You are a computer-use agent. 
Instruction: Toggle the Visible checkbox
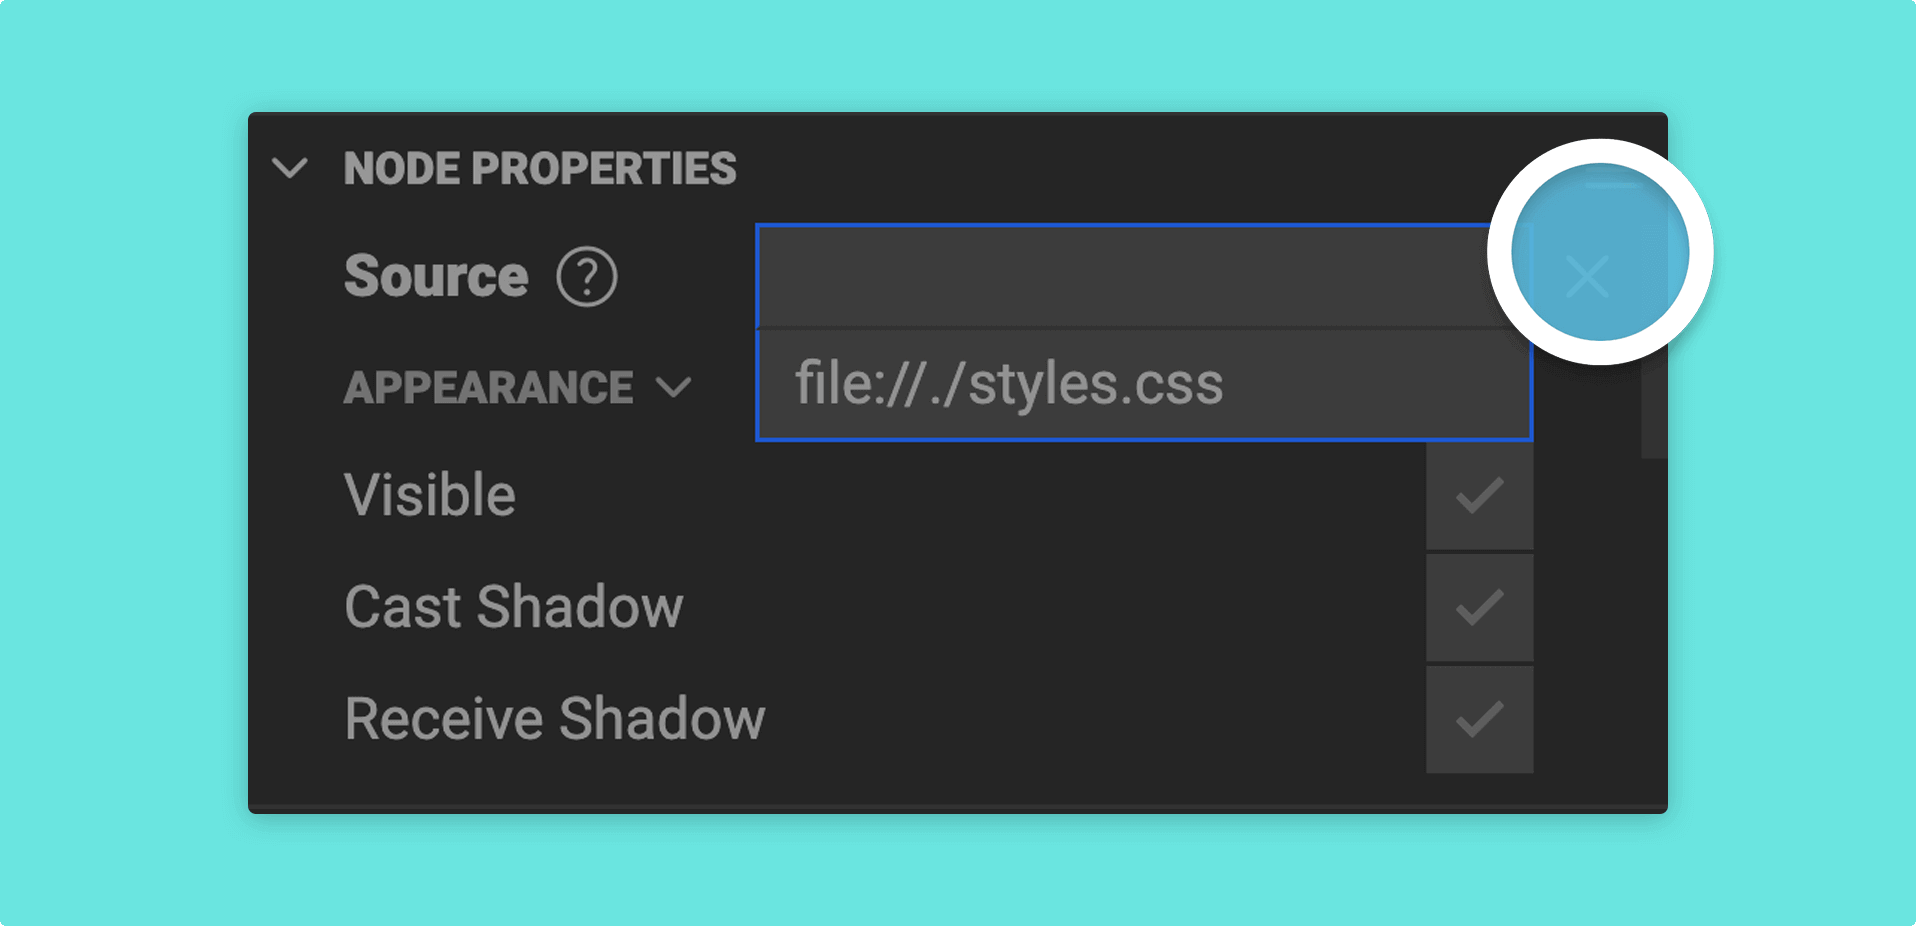[x=1479, y=496]
